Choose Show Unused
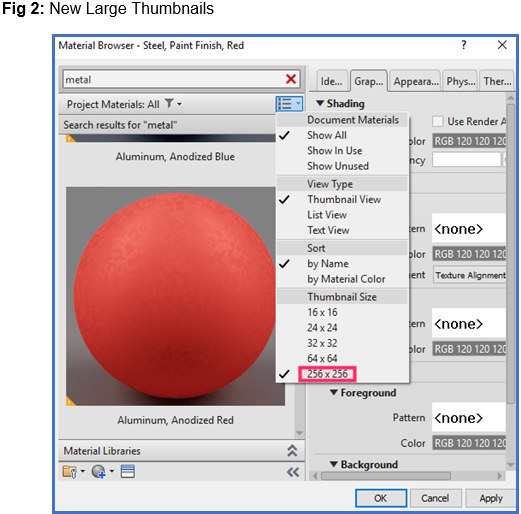Viewport: 521px width, 514px height. (342, 166)
